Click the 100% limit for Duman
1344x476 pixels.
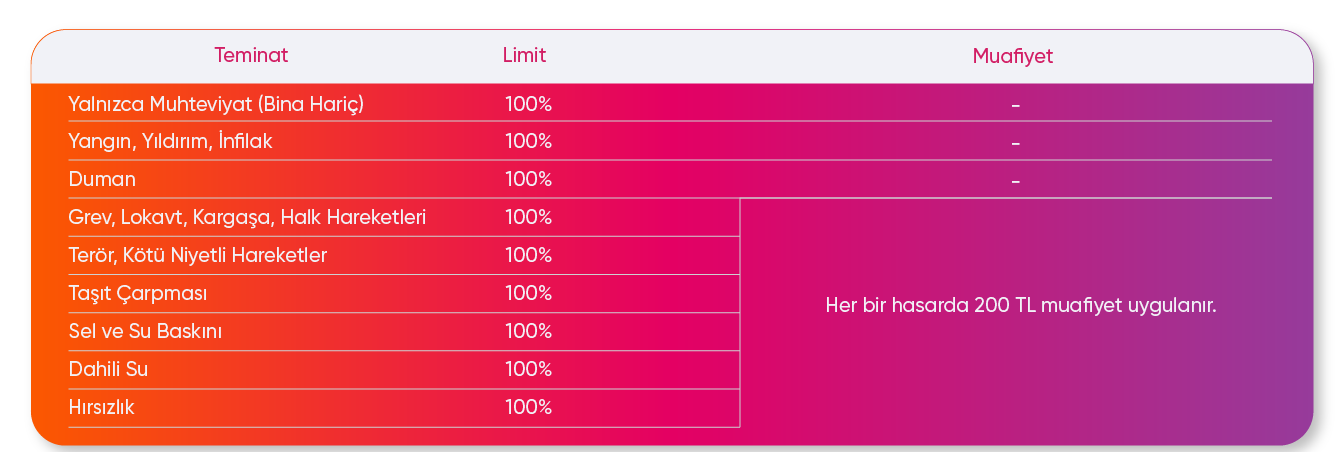coord(529,179)
